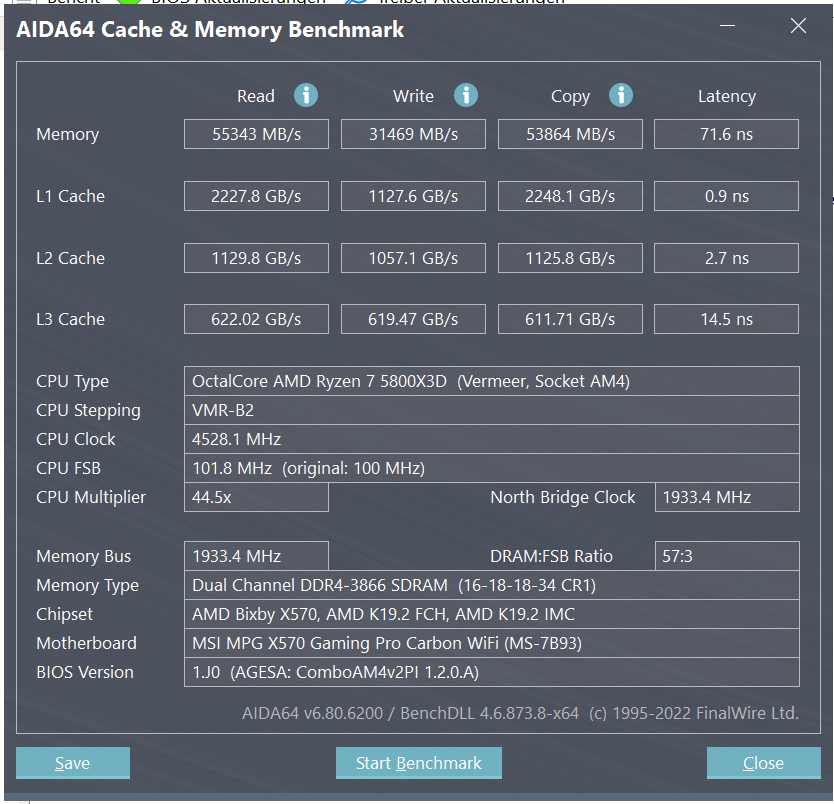Click the L1 Cache Read value box
The height and width of the screenshot is (804, 834).
256,196
